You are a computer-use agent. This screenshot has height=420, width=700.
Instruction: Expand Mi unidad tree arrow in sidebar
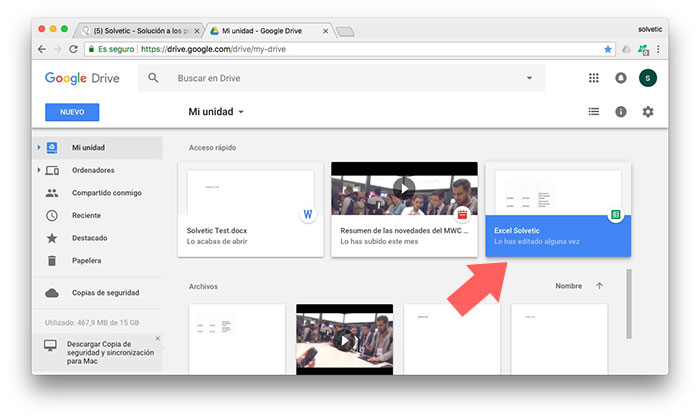pos(39,147)
